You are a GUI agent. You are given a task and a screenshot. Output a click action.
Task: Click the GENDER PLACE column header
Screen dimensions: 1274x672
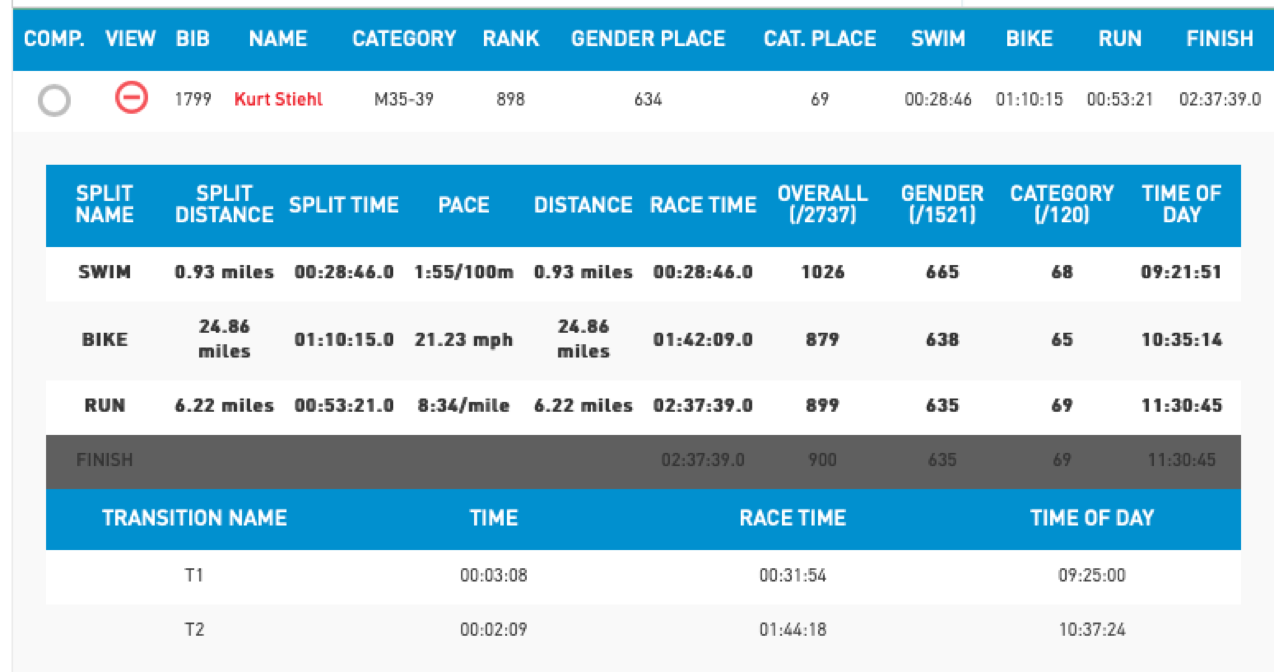click(648, 39)
